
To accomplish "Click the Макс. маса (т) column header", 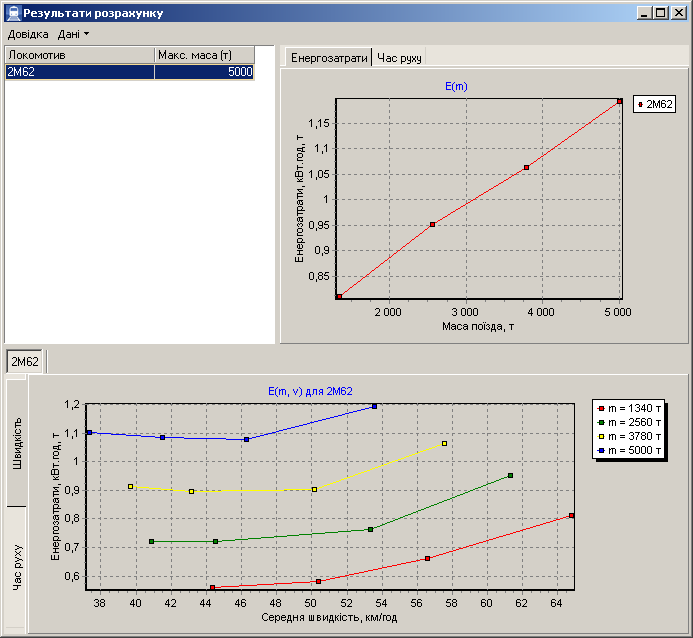I will pyautogui.click(x=204, y=55).
